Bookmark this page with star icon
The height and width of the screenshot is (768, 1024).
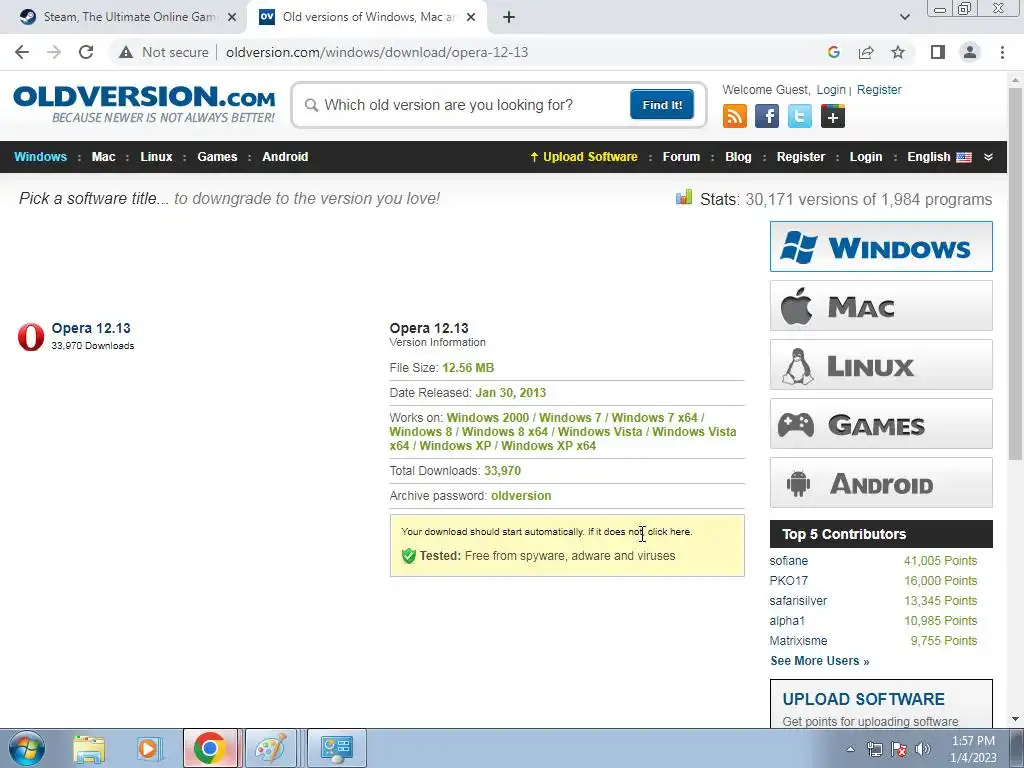pyautogui.click(x=898, y=52)
